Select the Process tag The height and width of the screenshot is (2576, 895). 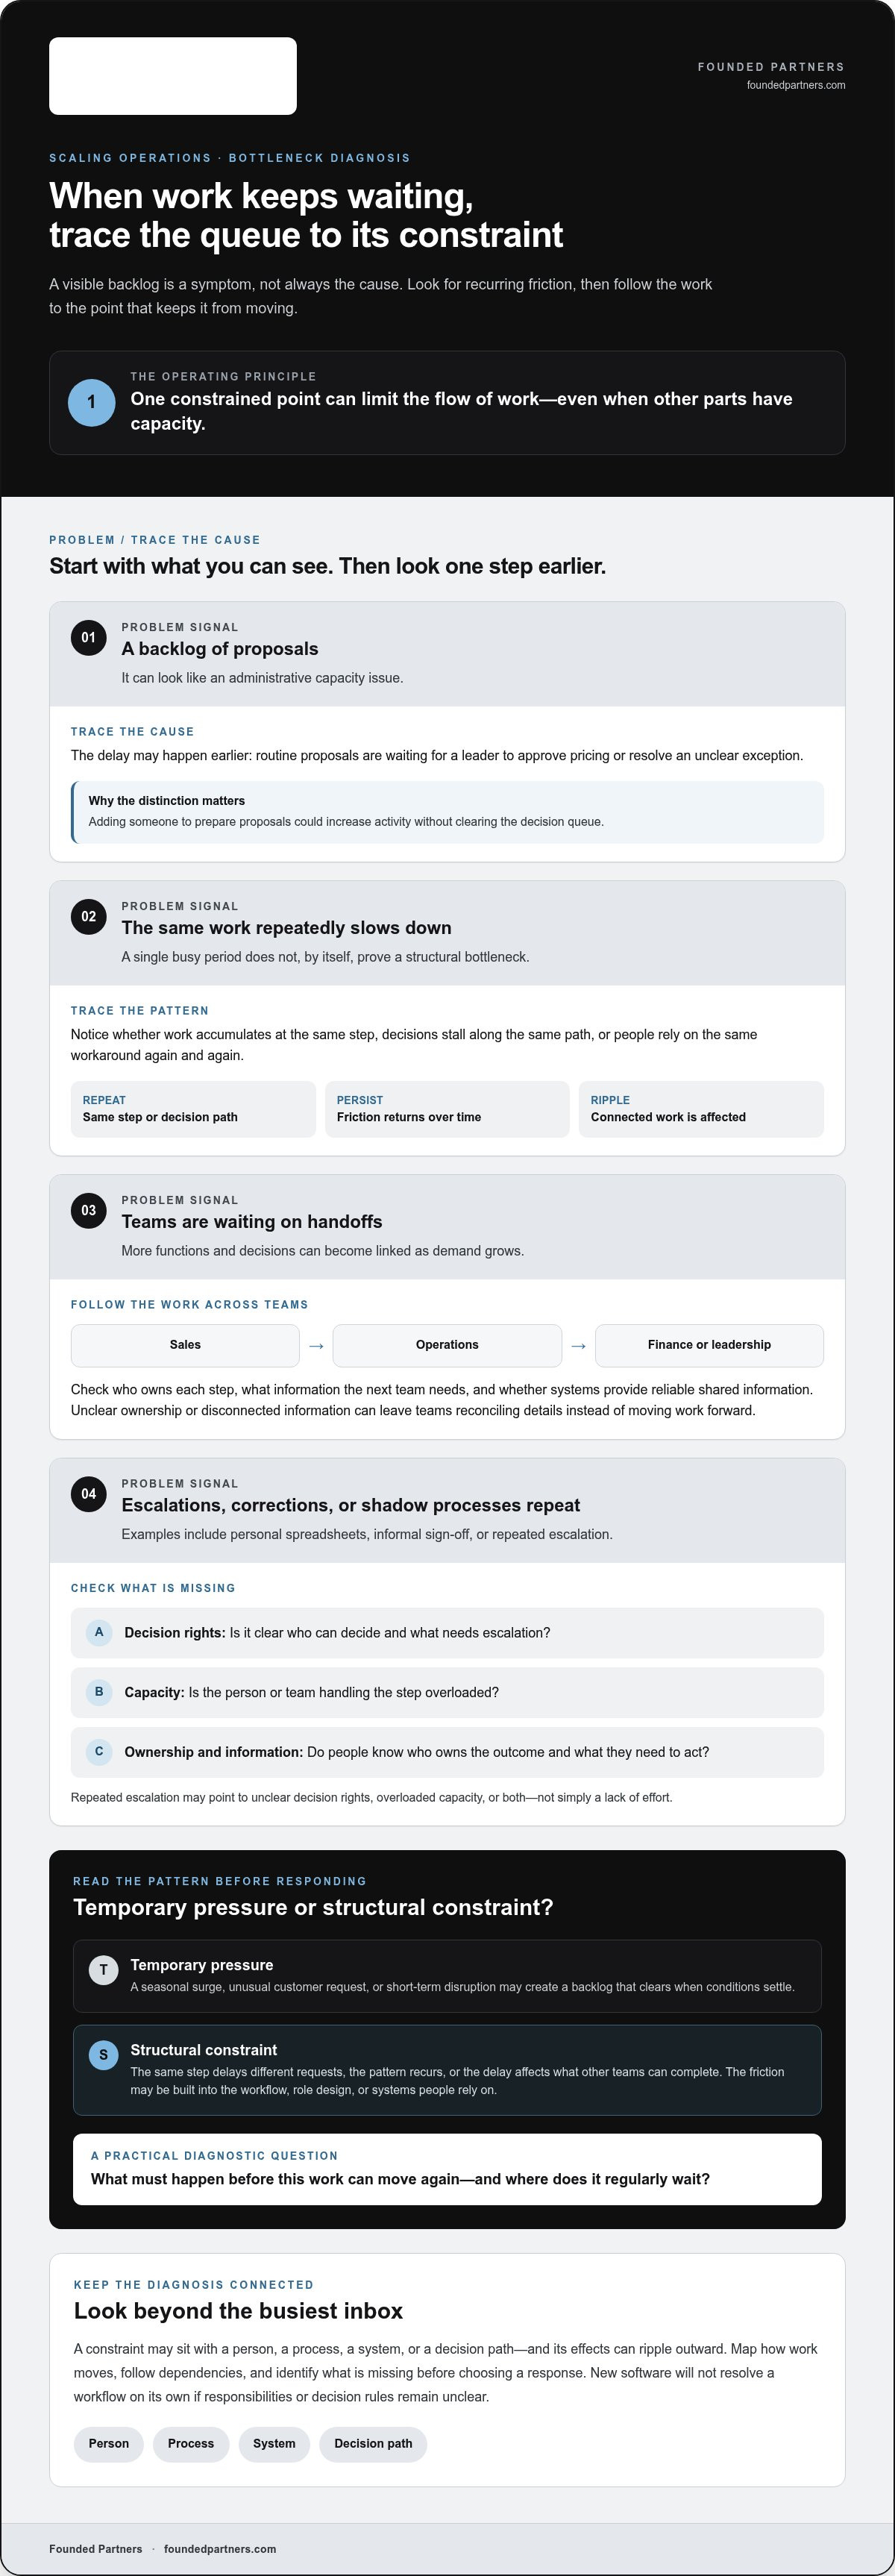tap(191, 2443)
